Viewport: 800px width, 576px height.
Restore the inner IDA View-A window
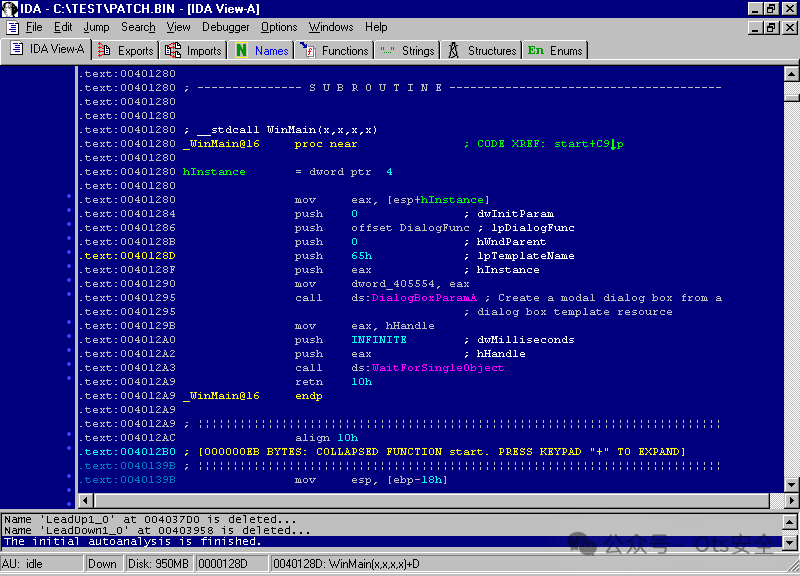click(x=772, y=28)
